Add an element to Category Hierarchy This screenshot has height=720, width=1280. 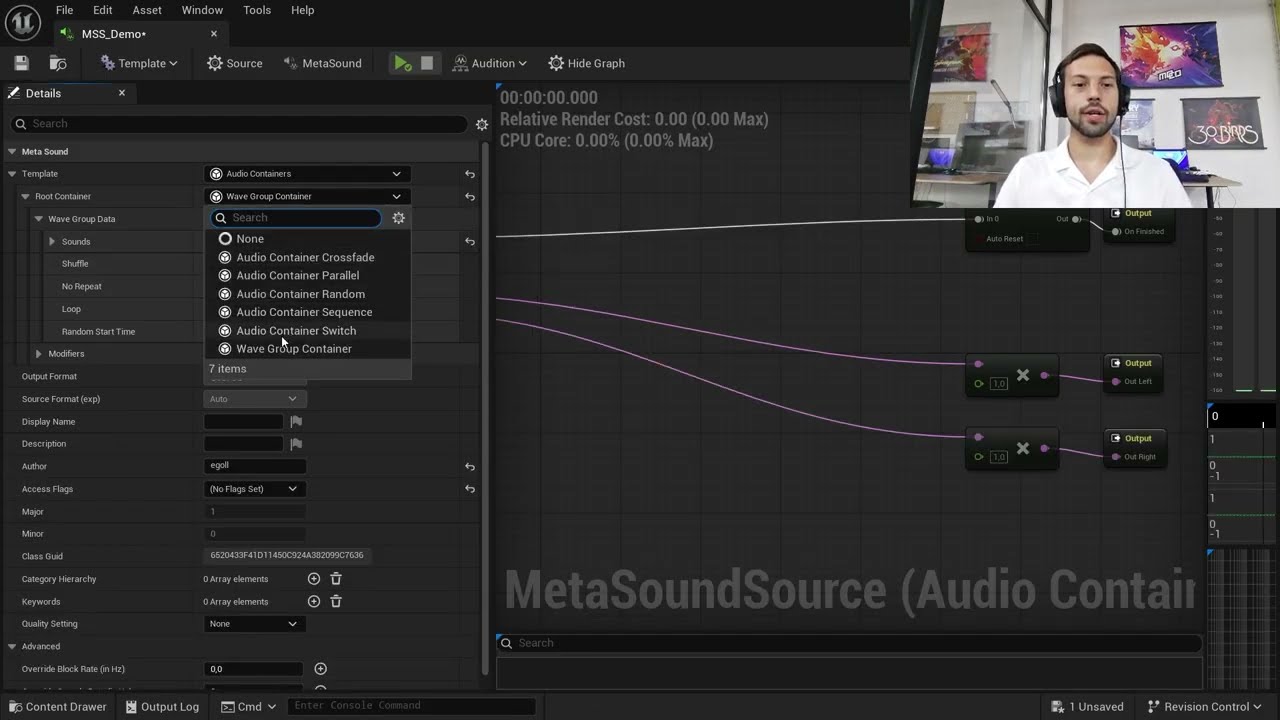[x=314, y=579]
